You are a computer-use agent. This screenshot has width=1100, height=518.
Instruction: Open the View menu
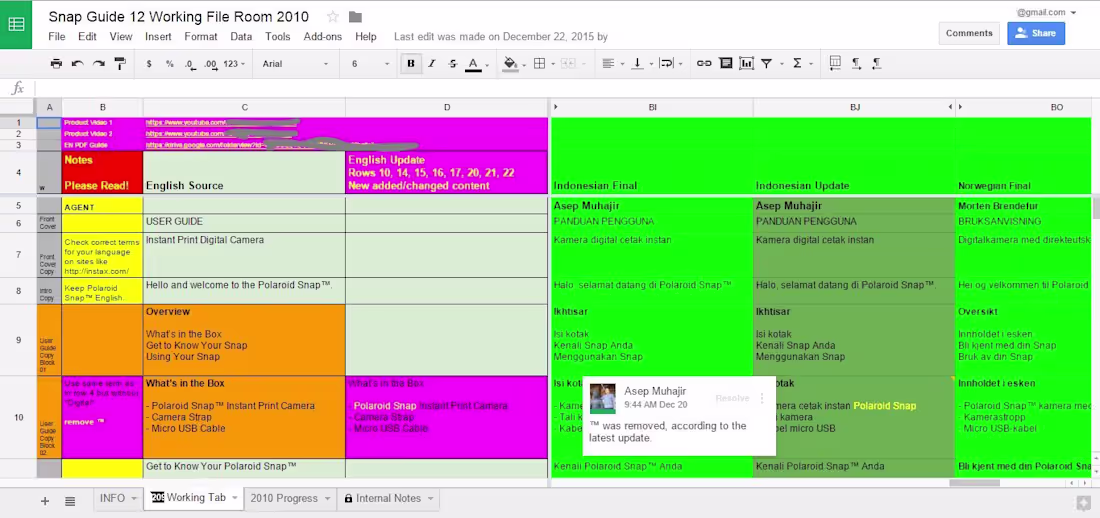121,36
